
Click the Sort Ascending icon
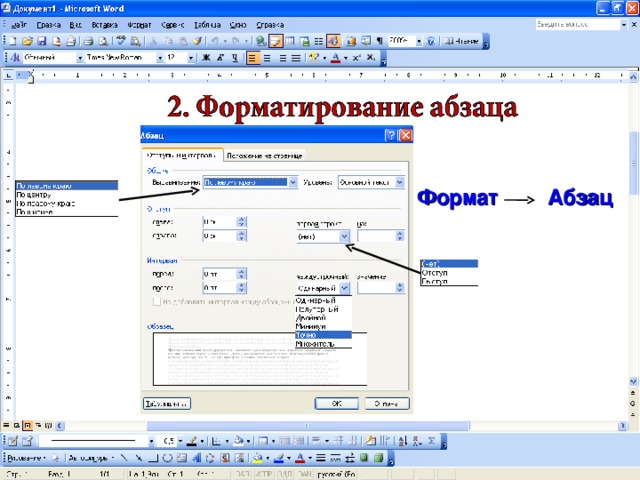pos(402,441)
